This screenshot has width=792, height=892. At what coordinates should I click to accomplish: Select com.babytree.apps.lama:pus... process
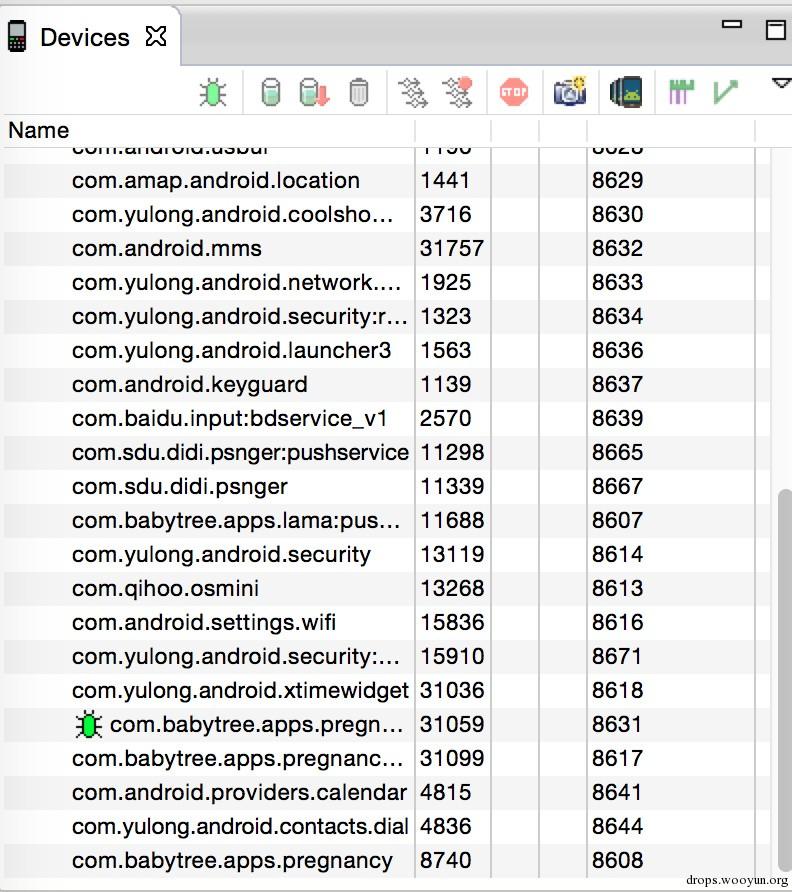tap(387, 521)
